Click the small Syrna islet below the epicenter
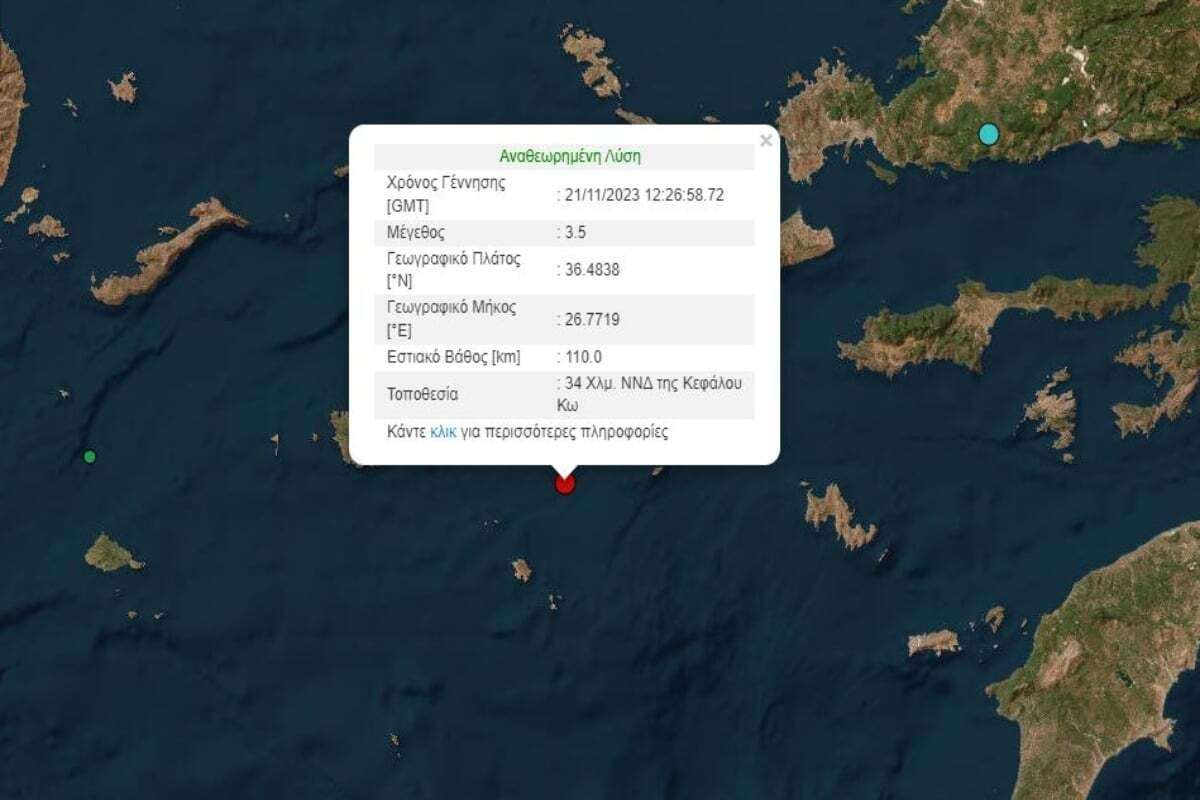 [521, 569]
